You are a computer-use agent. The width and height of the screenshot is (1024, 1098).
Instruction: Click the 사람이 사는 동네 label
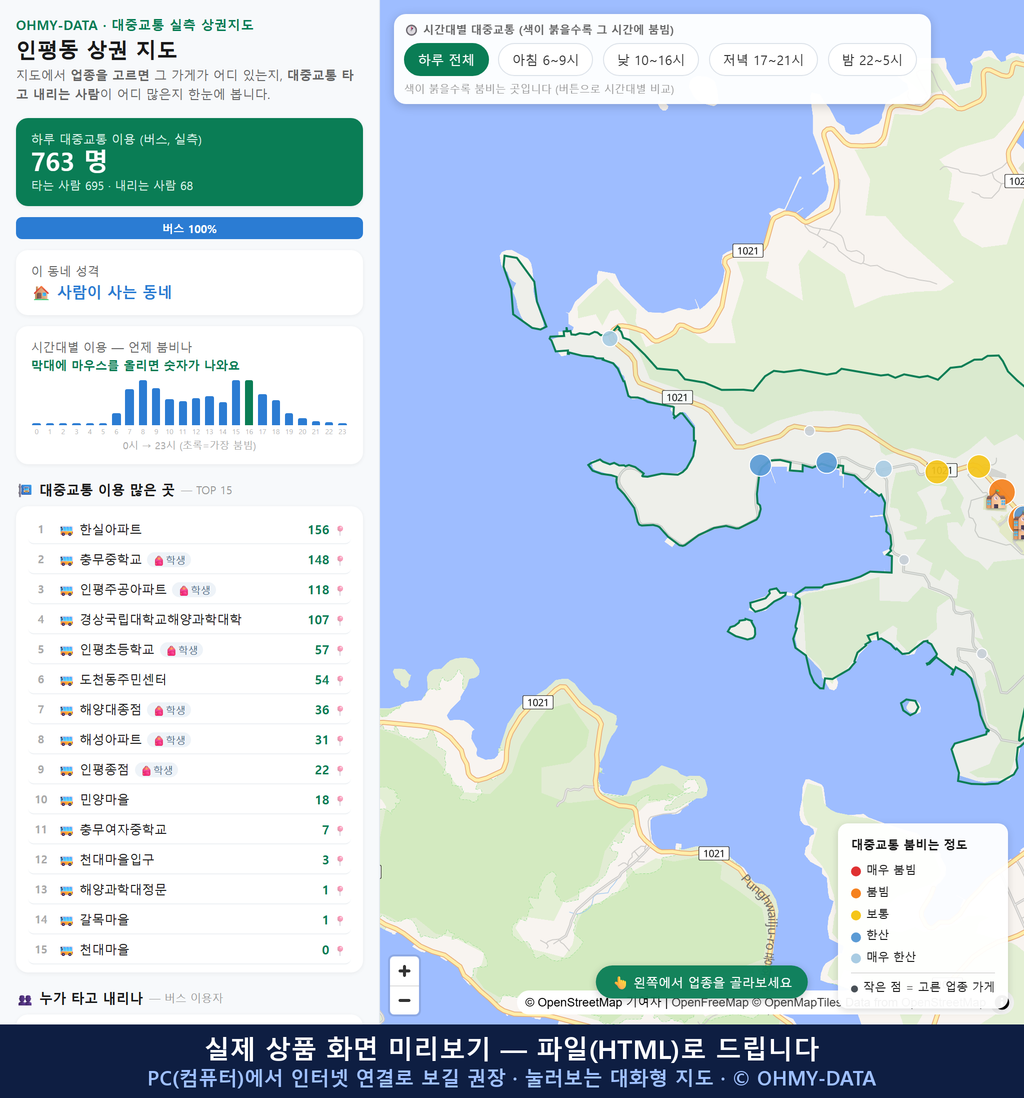114,293
